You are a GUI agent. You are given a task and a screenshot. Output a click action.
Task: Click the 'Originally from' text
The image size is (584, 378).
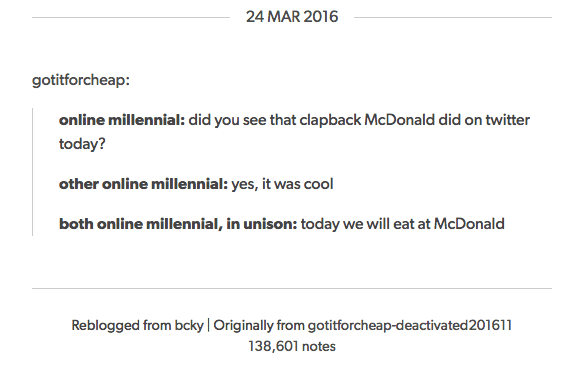(259, 325)
